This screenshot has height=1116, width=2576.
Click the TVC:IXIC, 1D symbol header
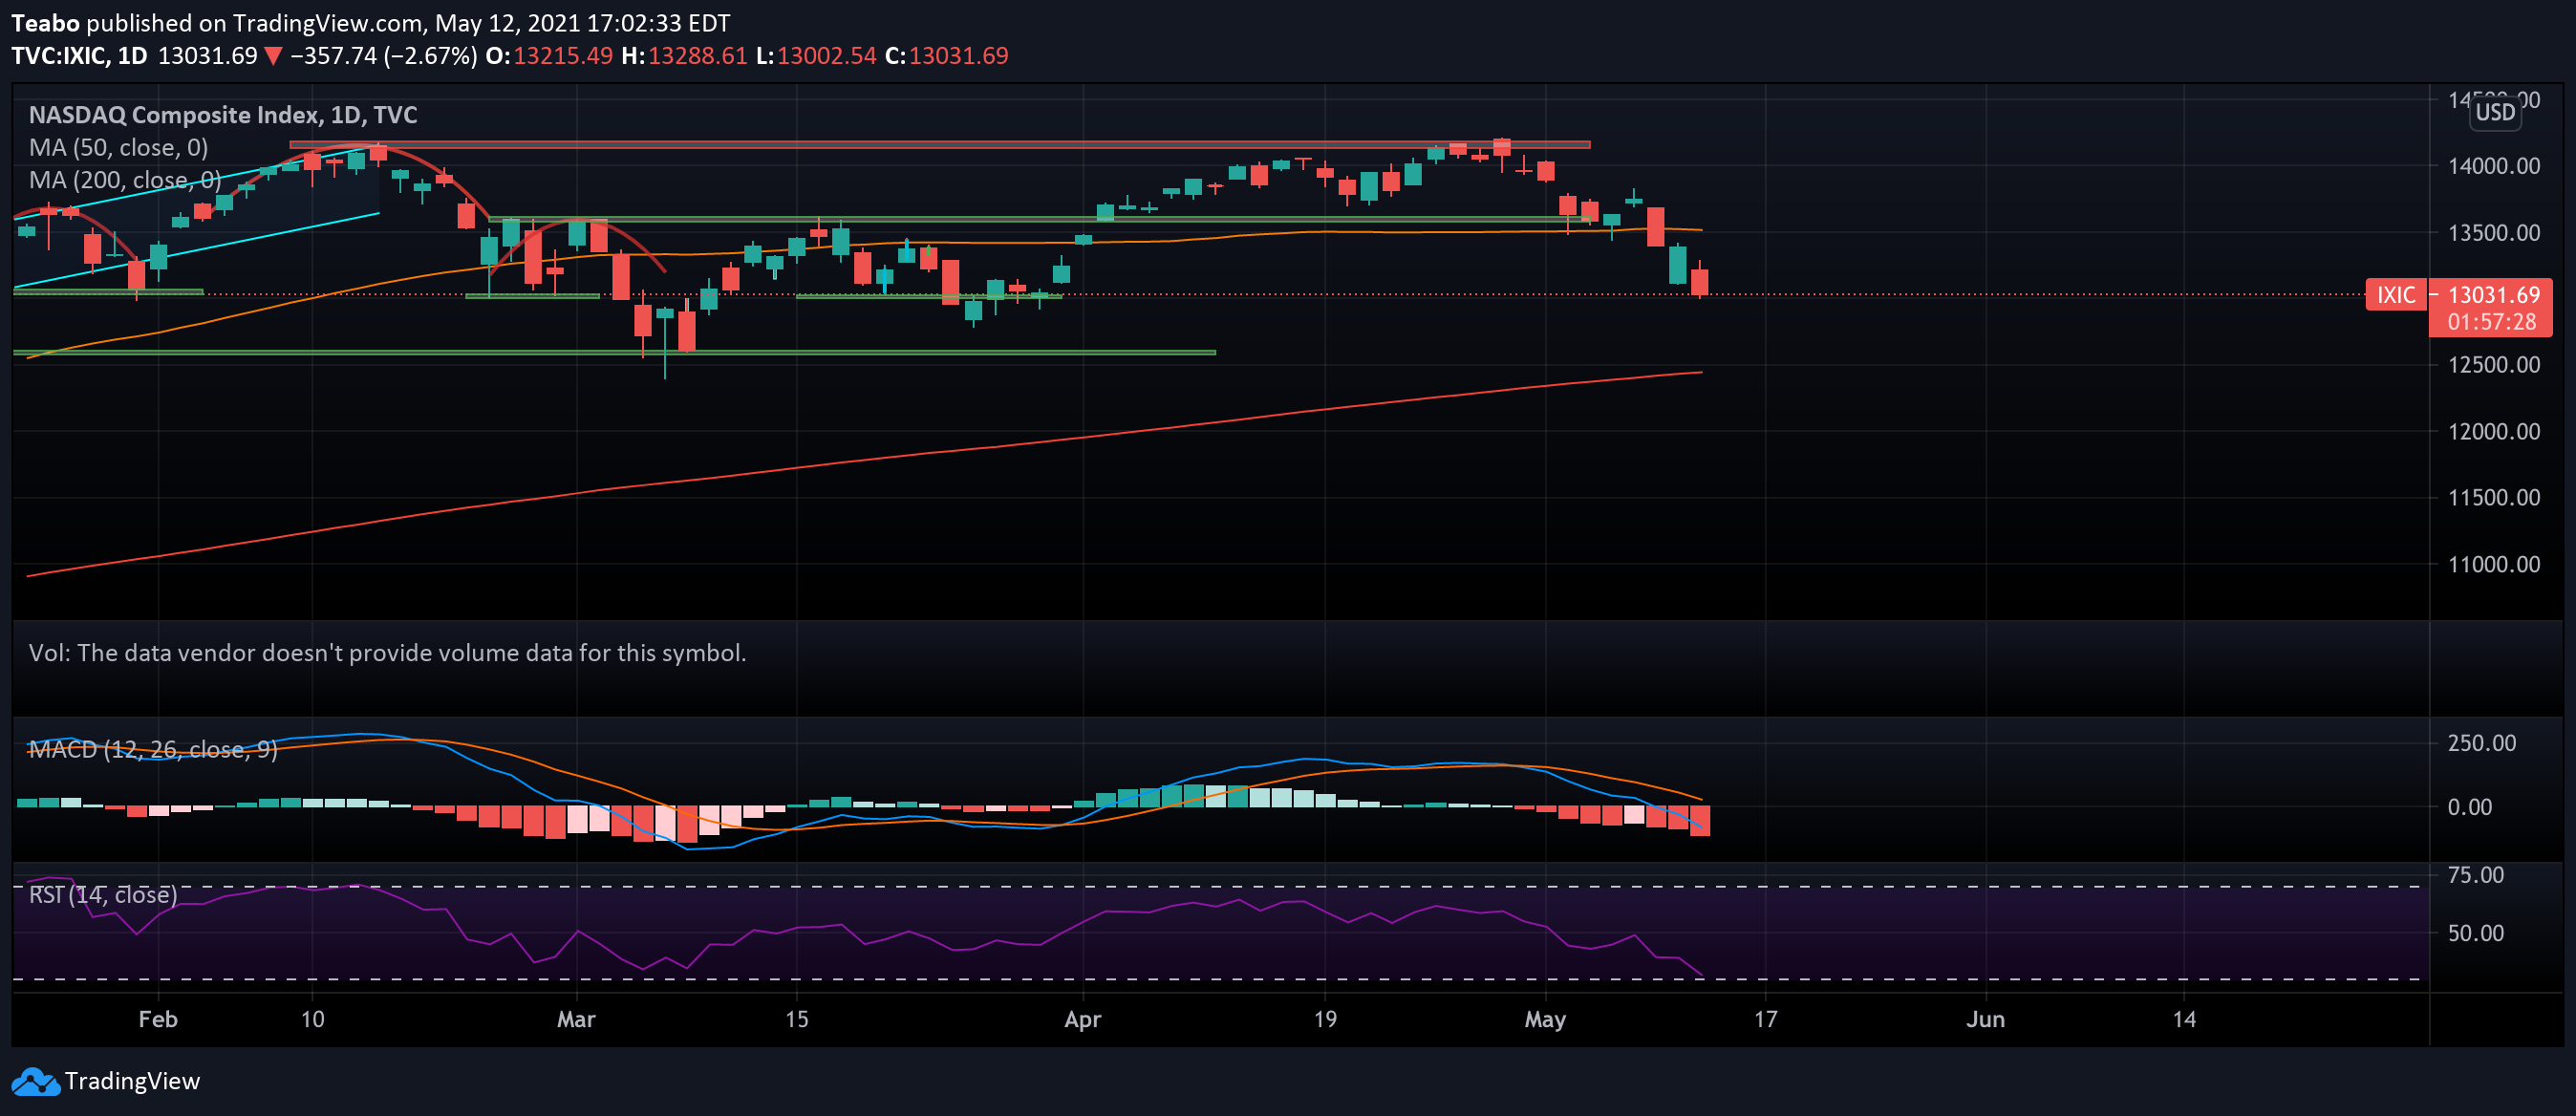(x=79, y=56)
